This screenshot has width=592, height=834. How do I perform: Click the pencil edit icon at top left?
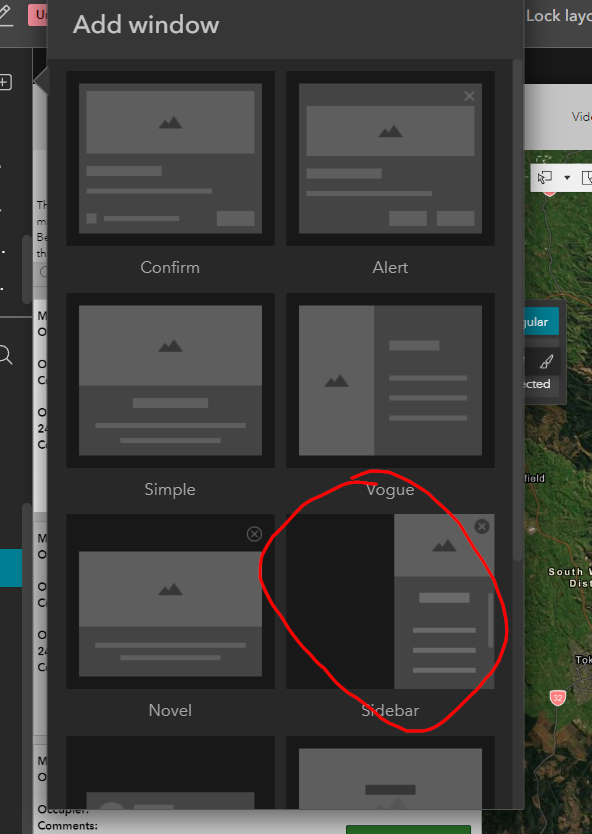6,14
